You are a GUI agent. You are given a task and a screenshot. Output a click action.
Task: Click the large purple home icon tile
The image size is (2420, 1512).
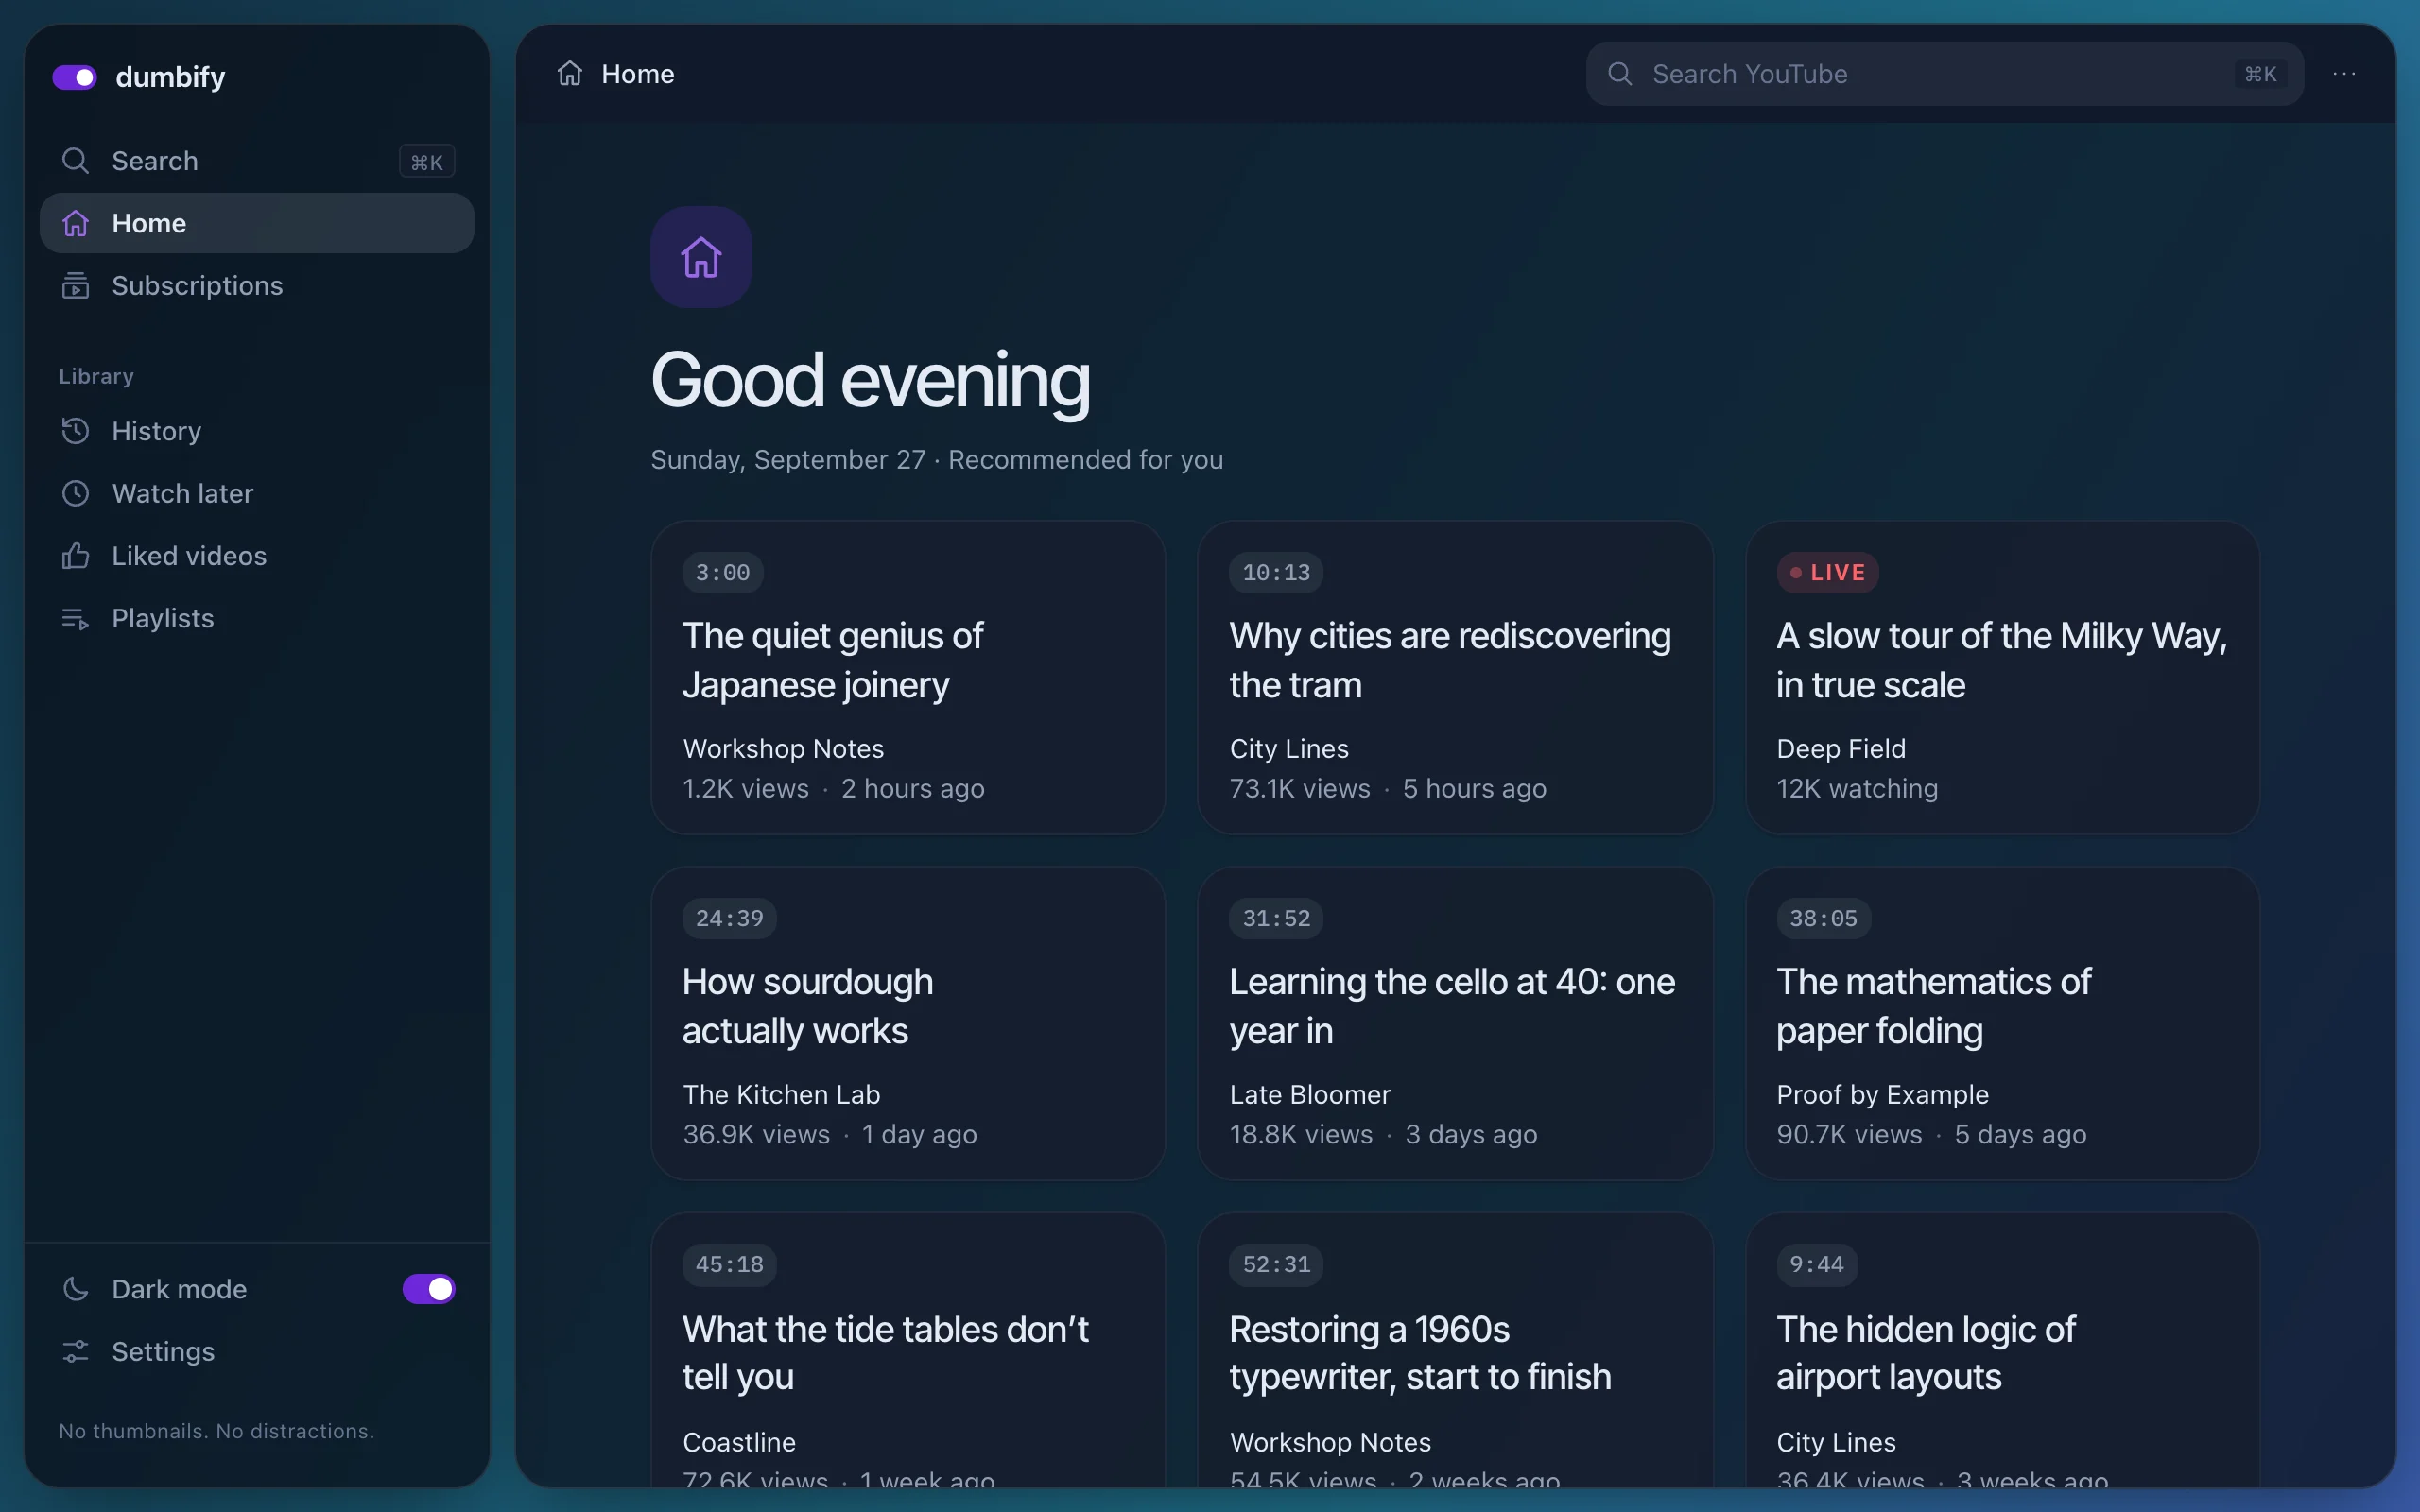[701, 257]
